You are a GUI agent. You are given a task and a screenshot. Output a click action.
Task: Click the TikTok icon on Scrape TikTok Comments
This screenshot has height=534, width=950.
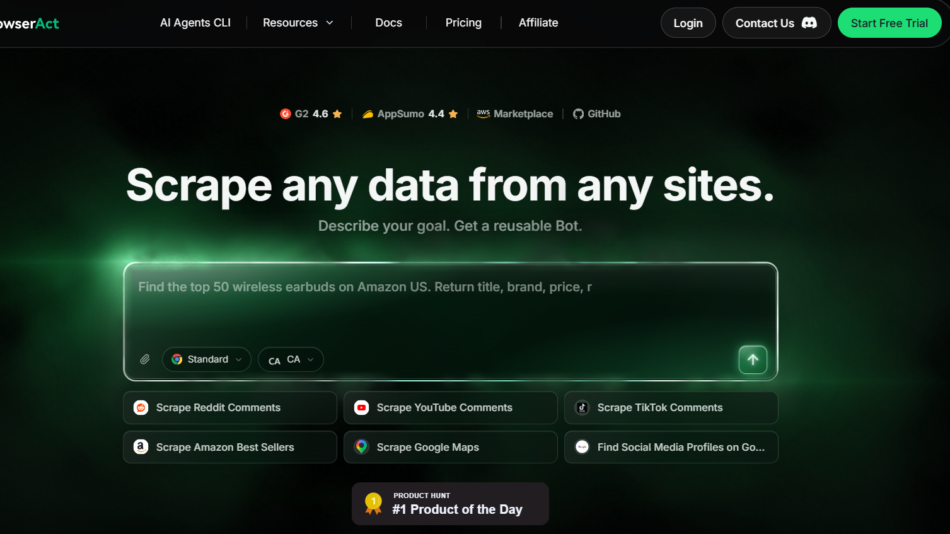pos(582,407)
